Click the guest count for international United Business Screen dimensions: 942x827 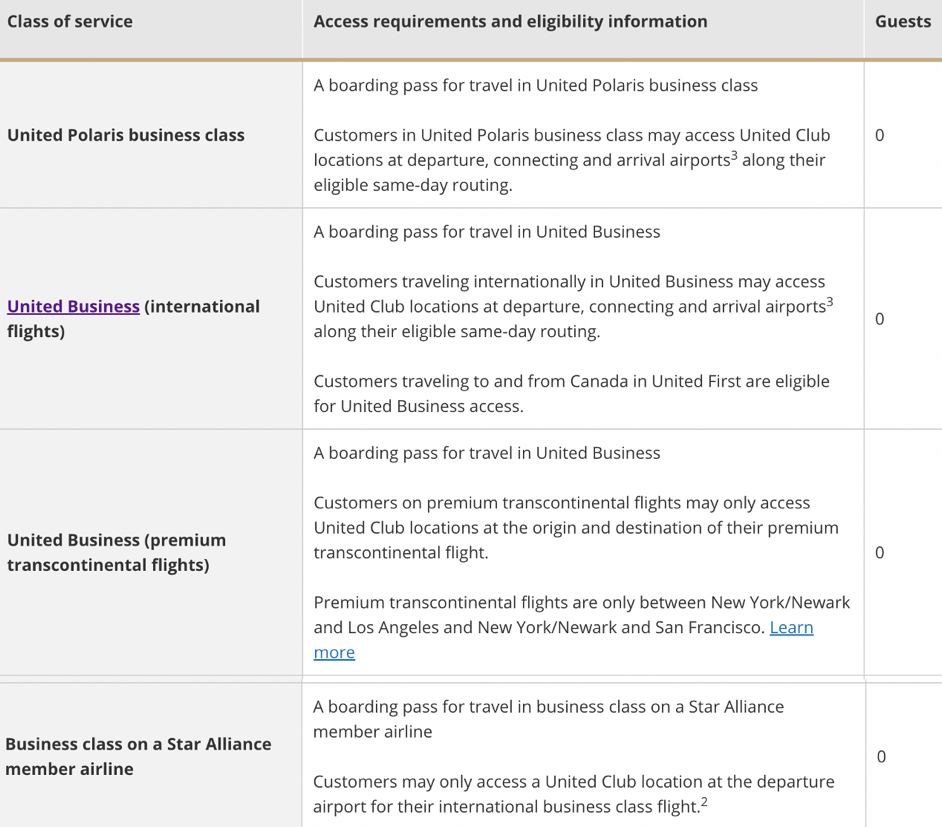point(879,319)
